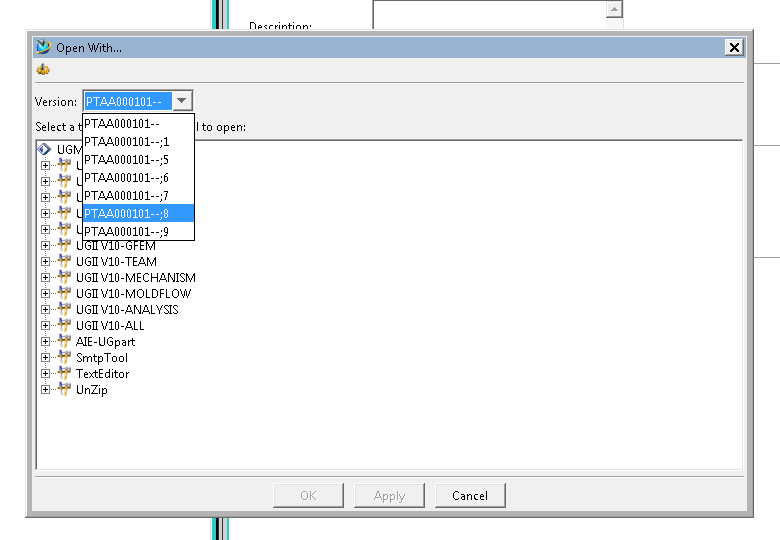Select PTAA000101-- in the version list
Image resolution: width=780 pixels, height=540 pixels.
[138, 124]
